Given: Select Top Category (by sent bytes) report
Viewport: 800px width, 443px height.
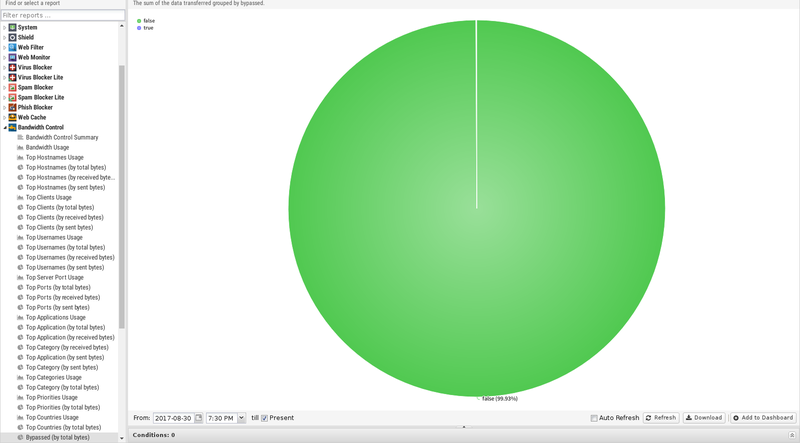Looking at the screenshot, I should pos(62,367).
